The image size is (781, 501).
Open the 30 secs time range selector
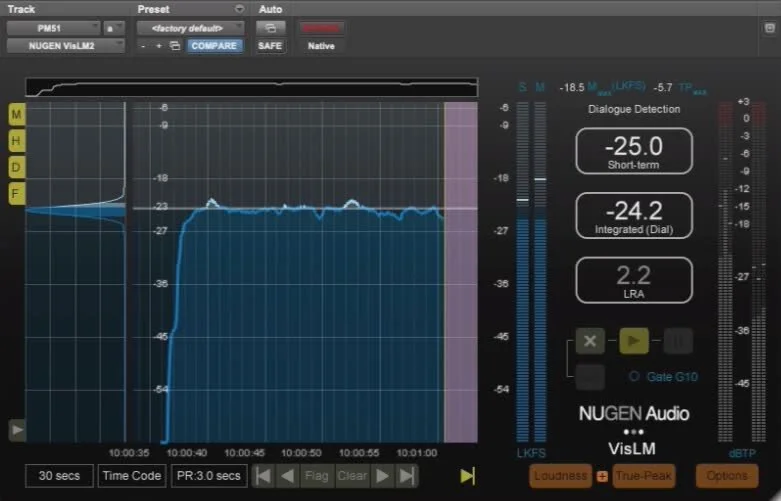[x=59, y=476]
